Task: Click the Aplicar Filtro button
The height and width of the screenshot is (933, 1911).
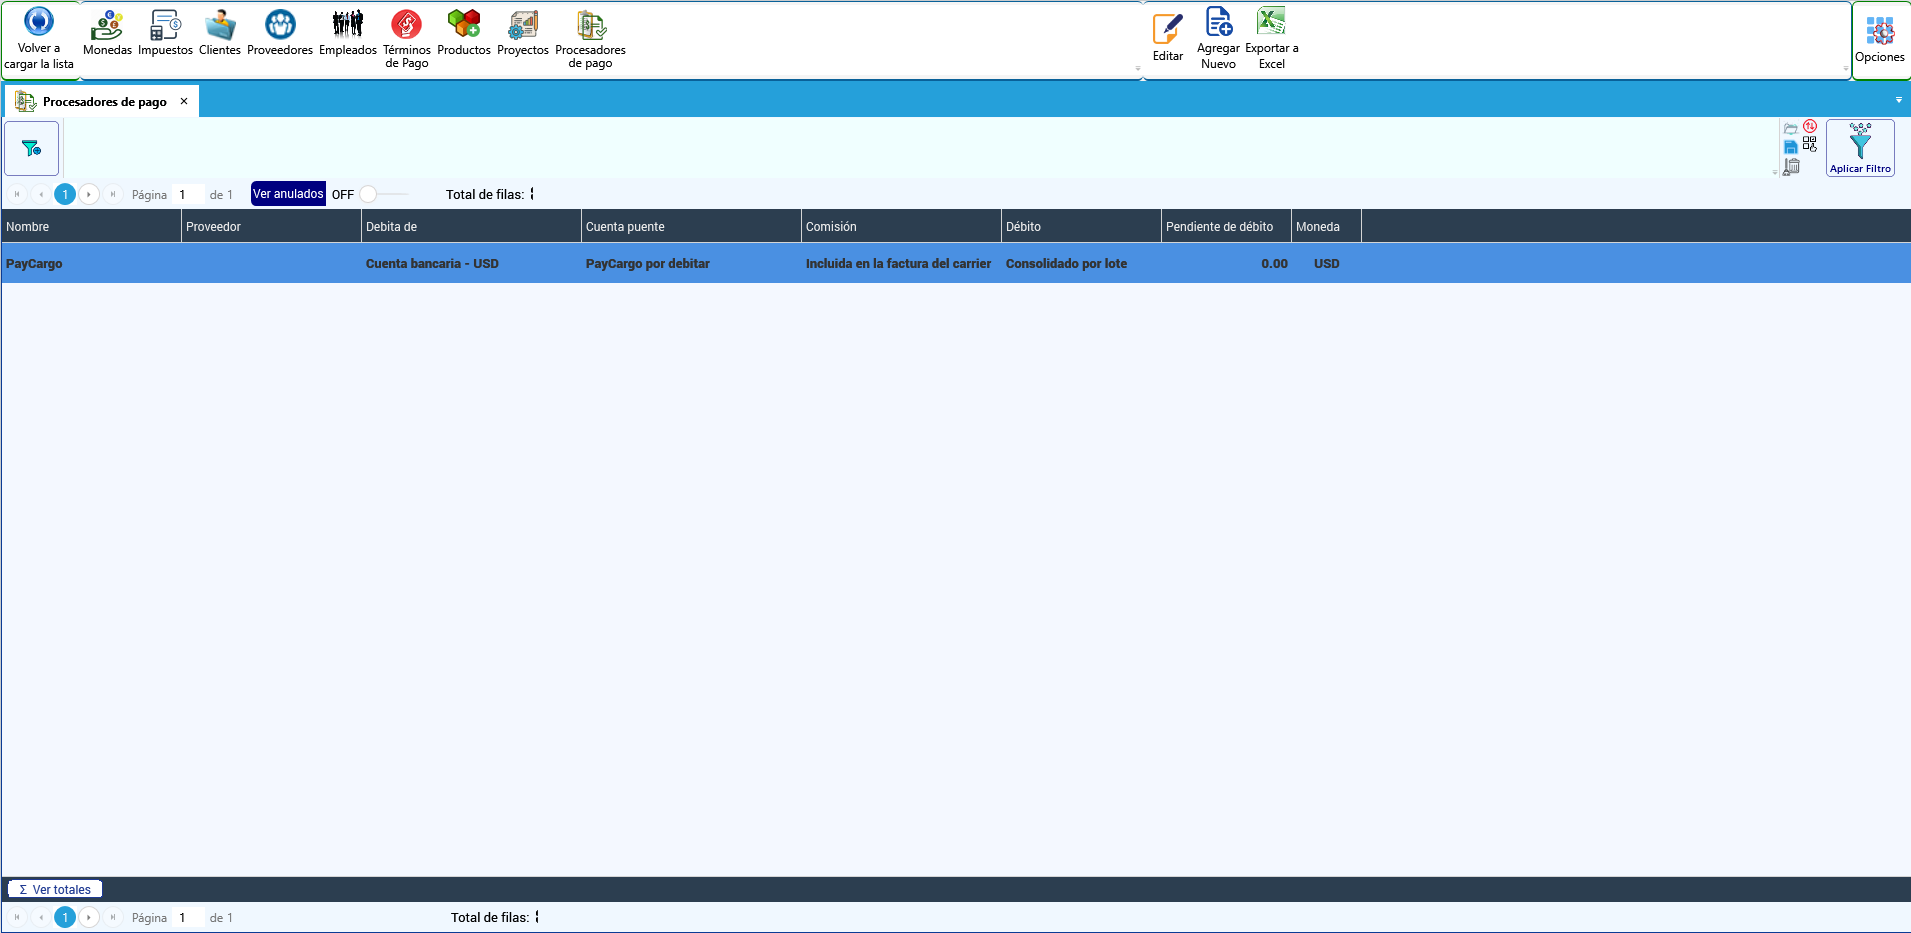Action: click(1860, 148)
